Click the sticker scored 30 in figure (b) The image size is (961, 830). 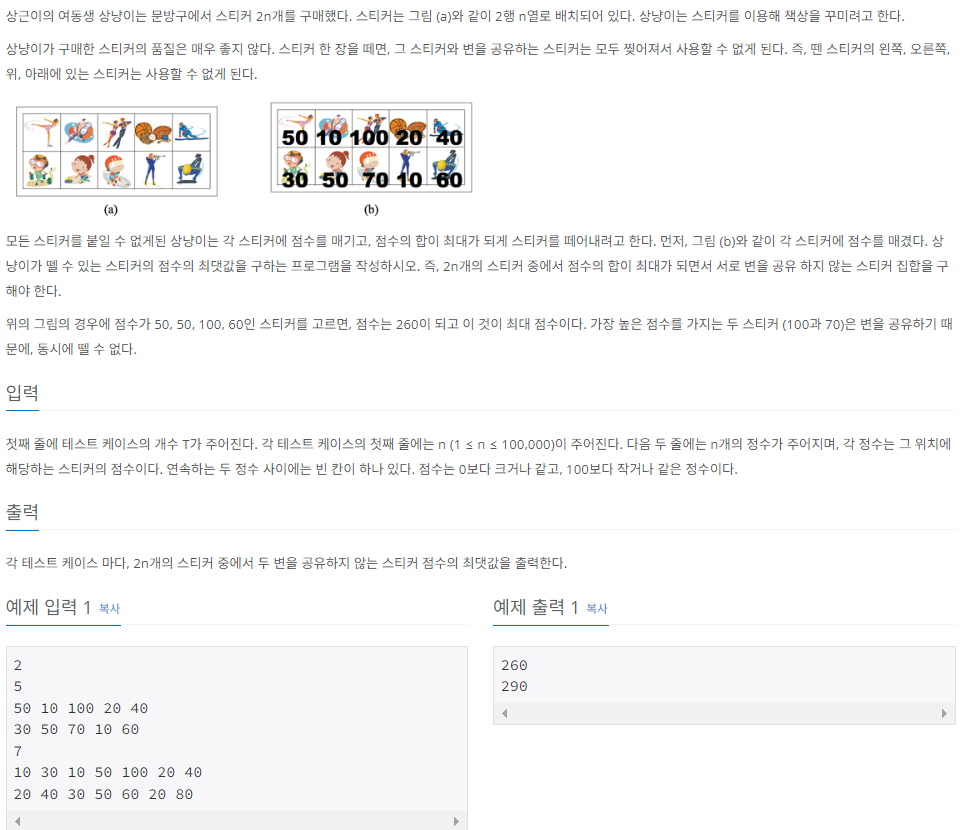click(x=296, y=168)
